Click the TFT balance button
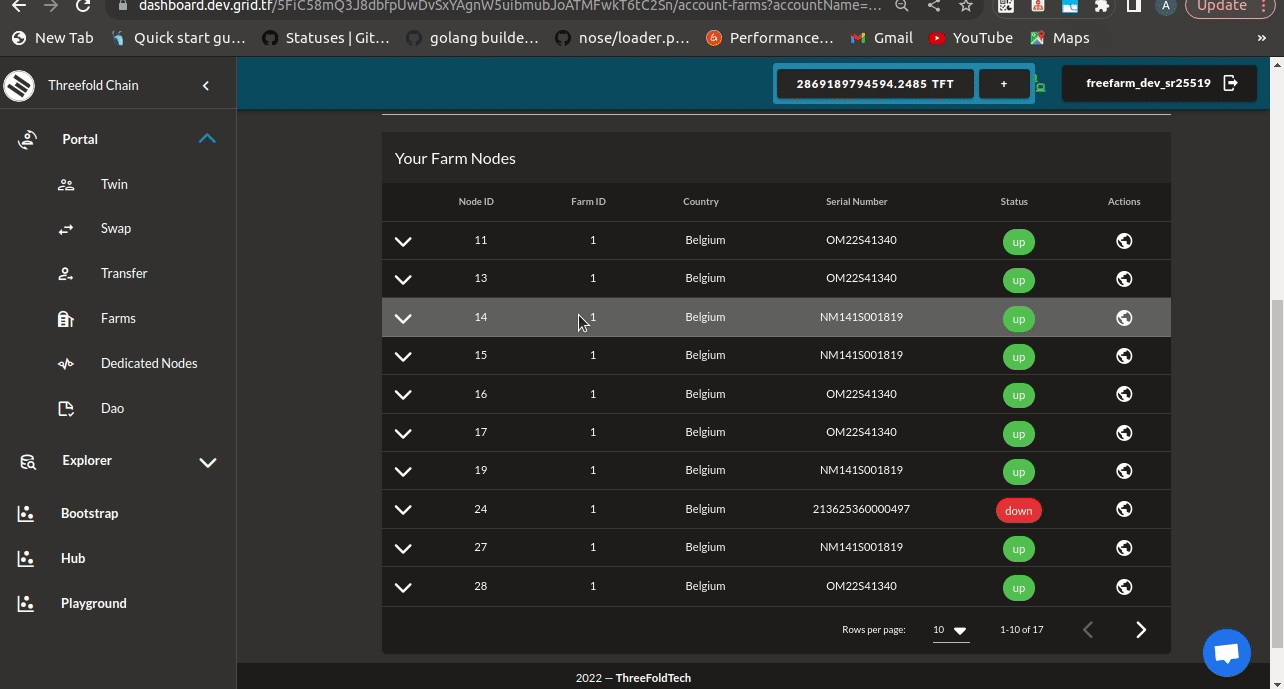This screenshot has width=1284, height=689. [874, 83]
